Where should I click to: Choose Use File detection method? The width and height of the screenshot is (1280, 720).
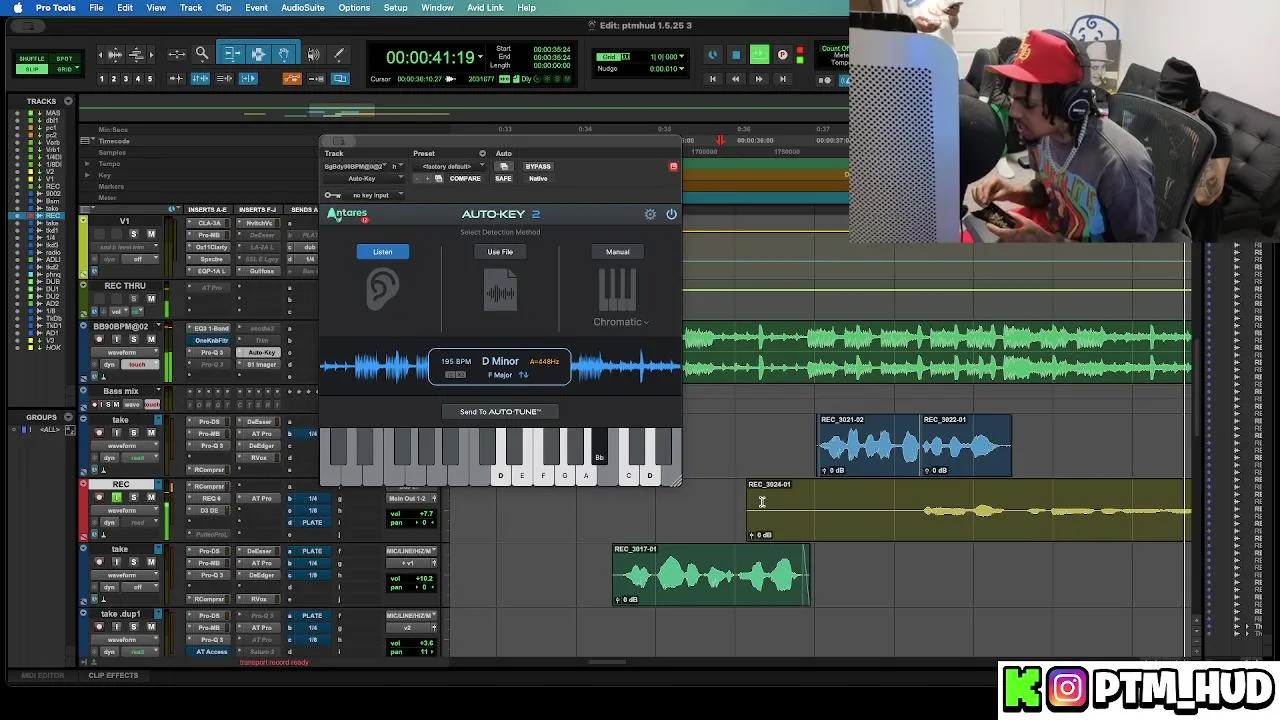coord(500,252)
